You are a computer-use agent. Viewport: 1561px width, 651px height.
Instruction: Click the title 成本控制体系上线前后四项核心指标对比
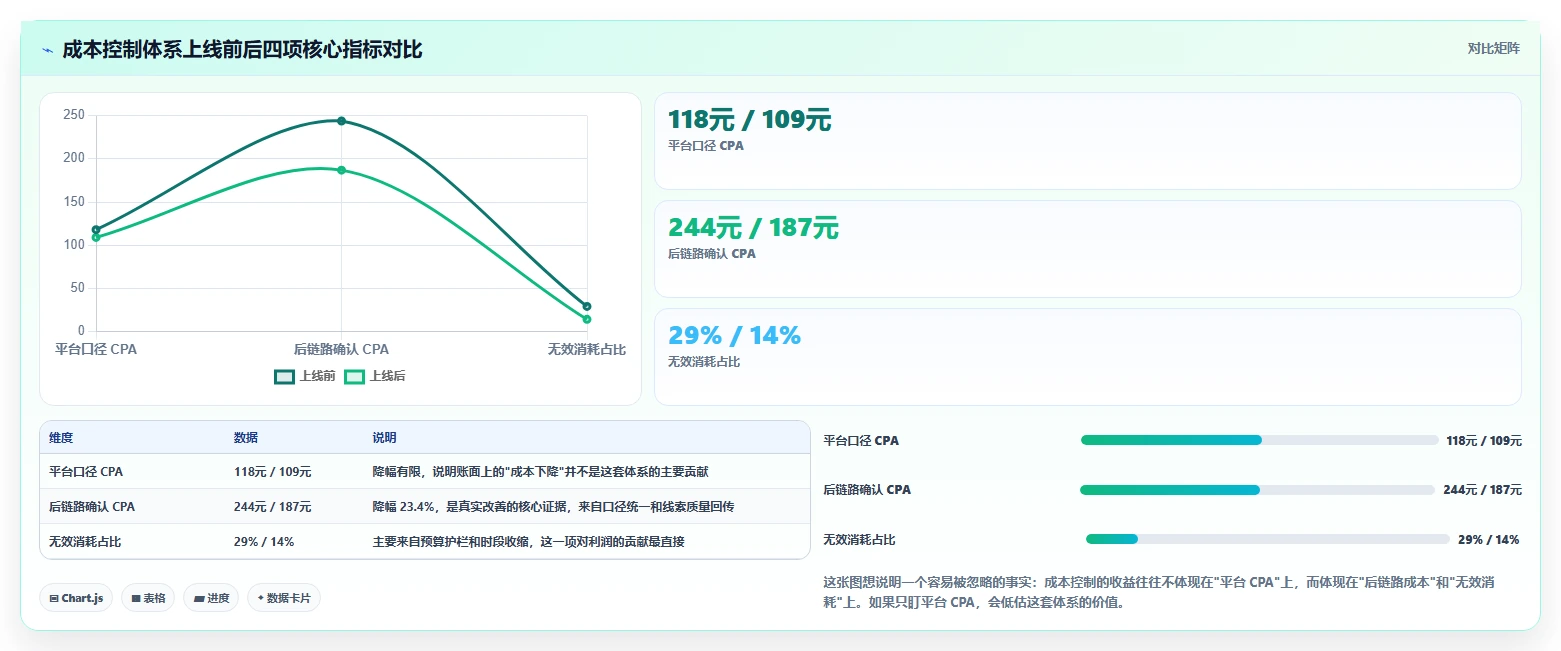[242, 49]
